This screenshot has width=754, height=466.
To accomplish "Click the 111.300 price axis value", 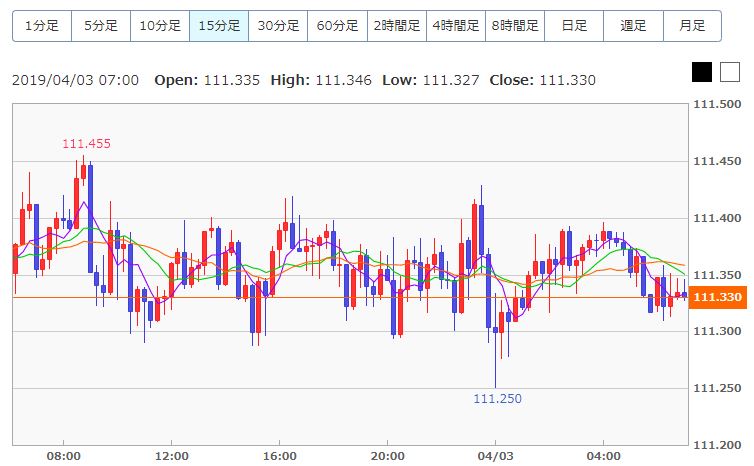I will pyautogui.click(x=717, y=331).
